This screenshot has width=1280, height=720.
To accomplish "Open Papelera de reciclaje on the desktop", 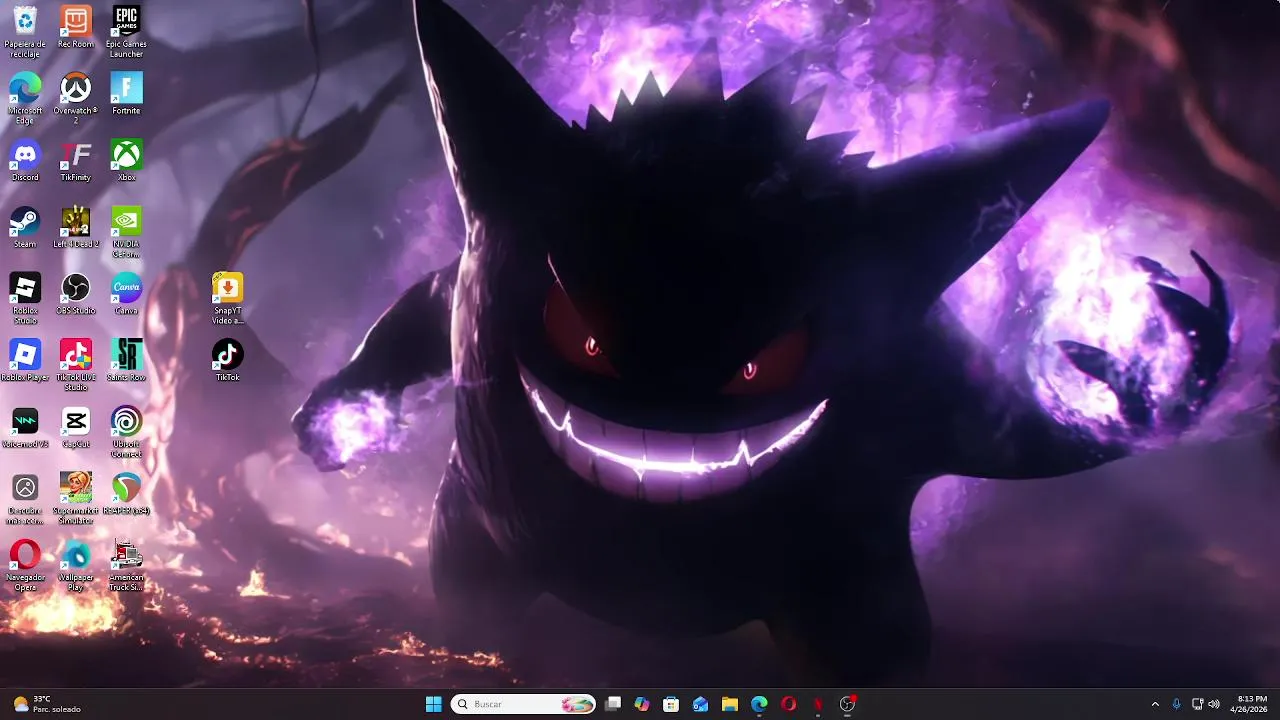I will [25, 31].
